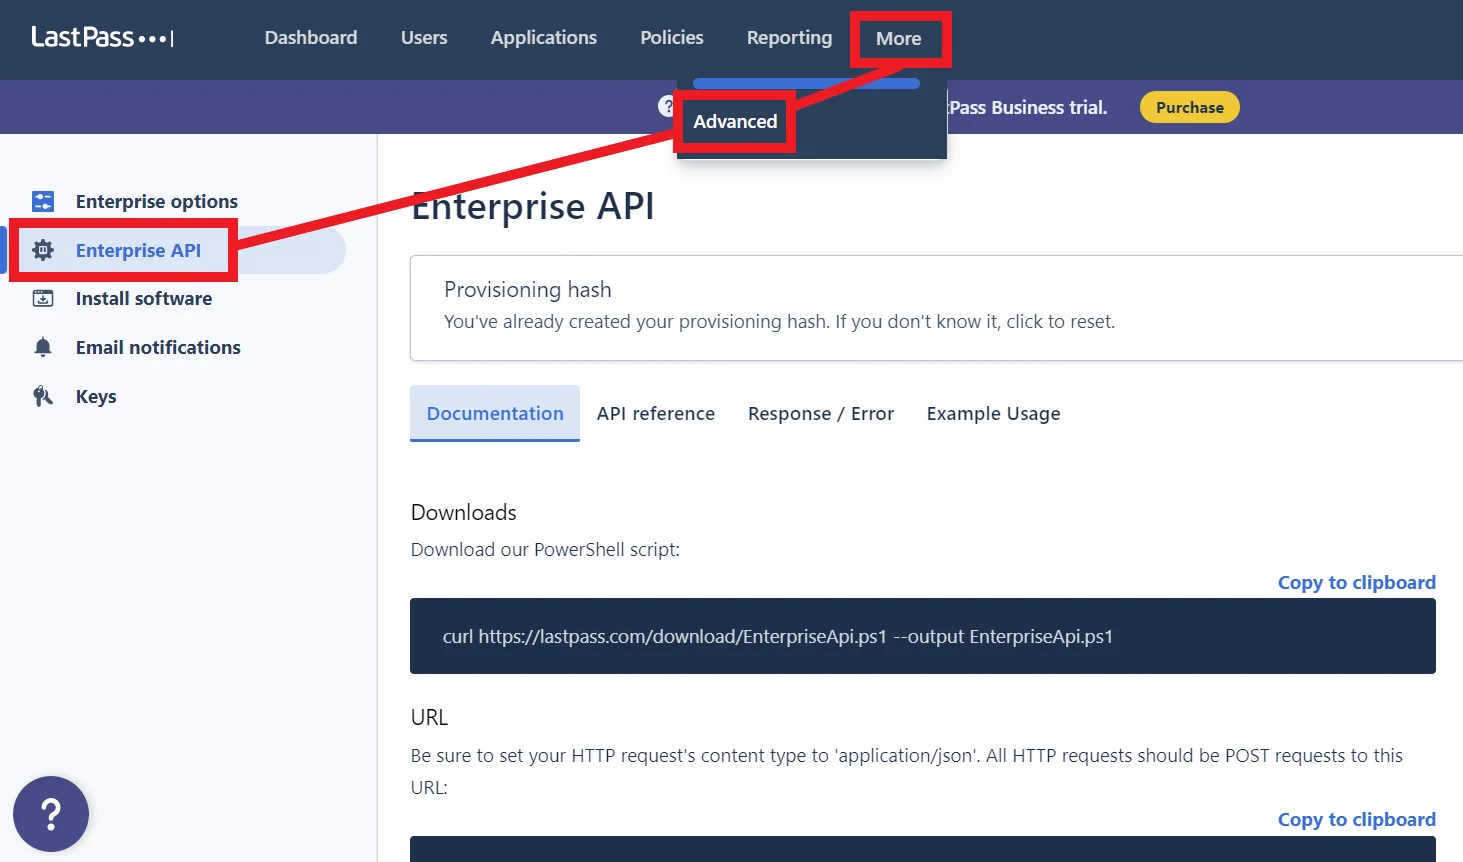Open Keys in the sidebar

coord(96,396)
